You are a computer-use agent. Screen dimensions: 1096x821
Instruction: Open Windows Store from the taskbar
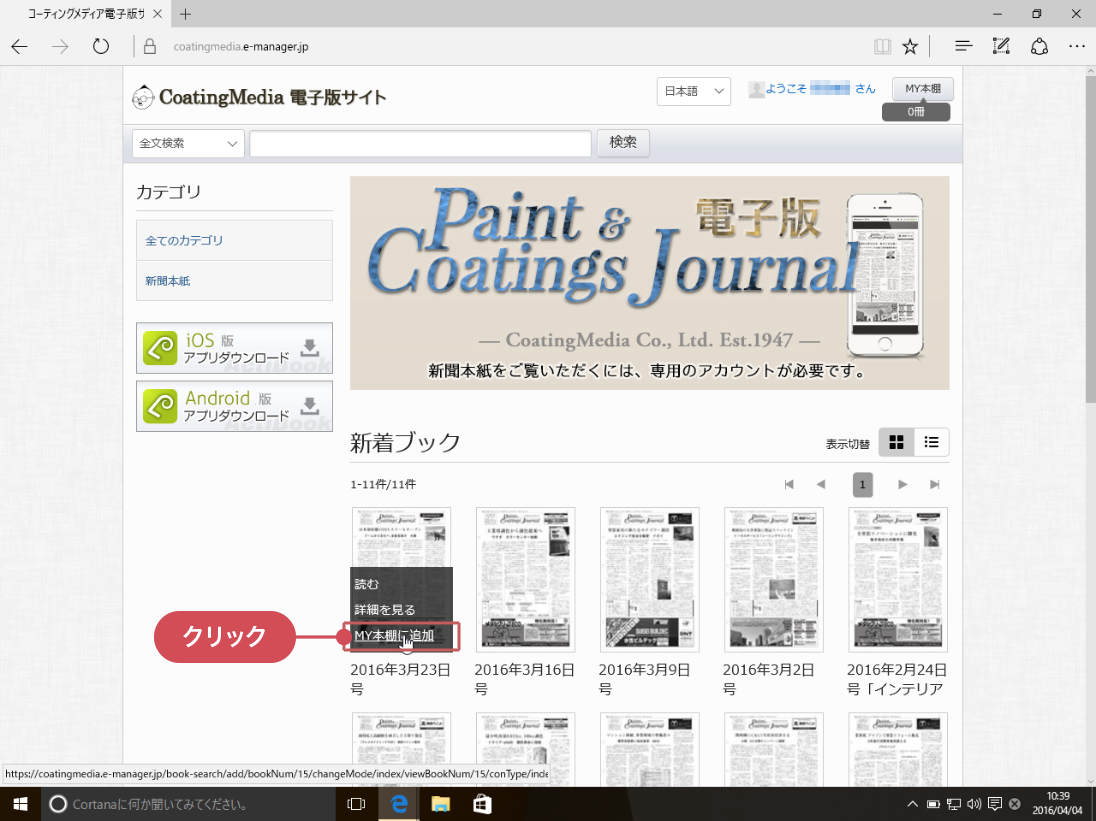click(x=481, y=803)
